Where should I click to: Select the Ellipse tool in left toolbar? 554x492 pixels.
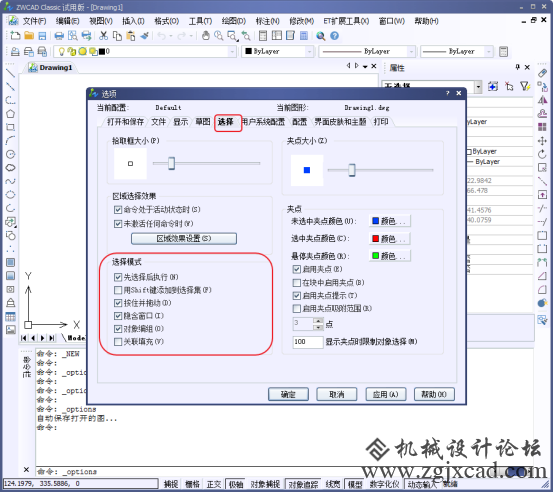click(10, 195)
